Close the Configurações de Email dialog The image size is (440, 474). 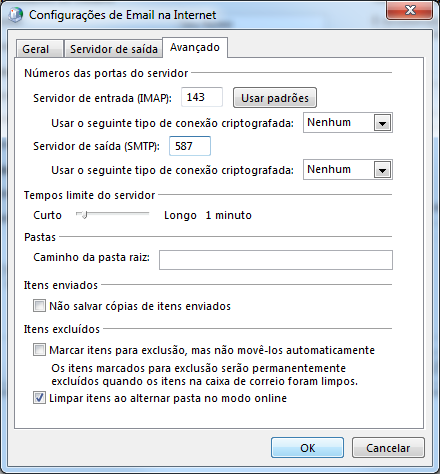point(410,10)
